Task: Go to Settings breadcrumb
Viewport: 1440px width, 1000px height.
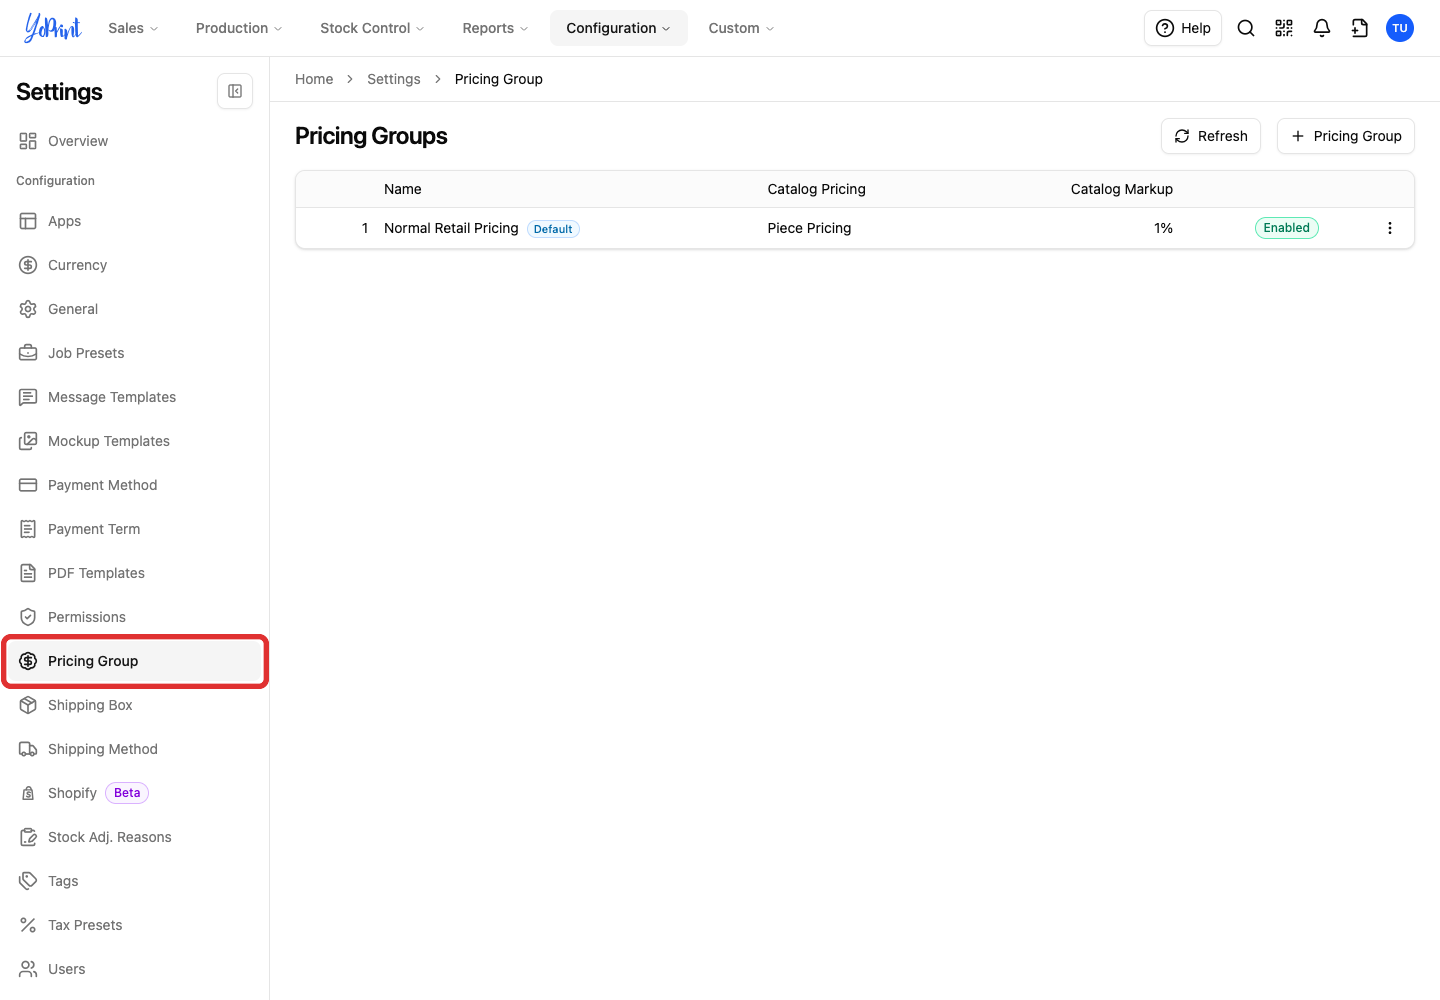Action: click(394, 79)
